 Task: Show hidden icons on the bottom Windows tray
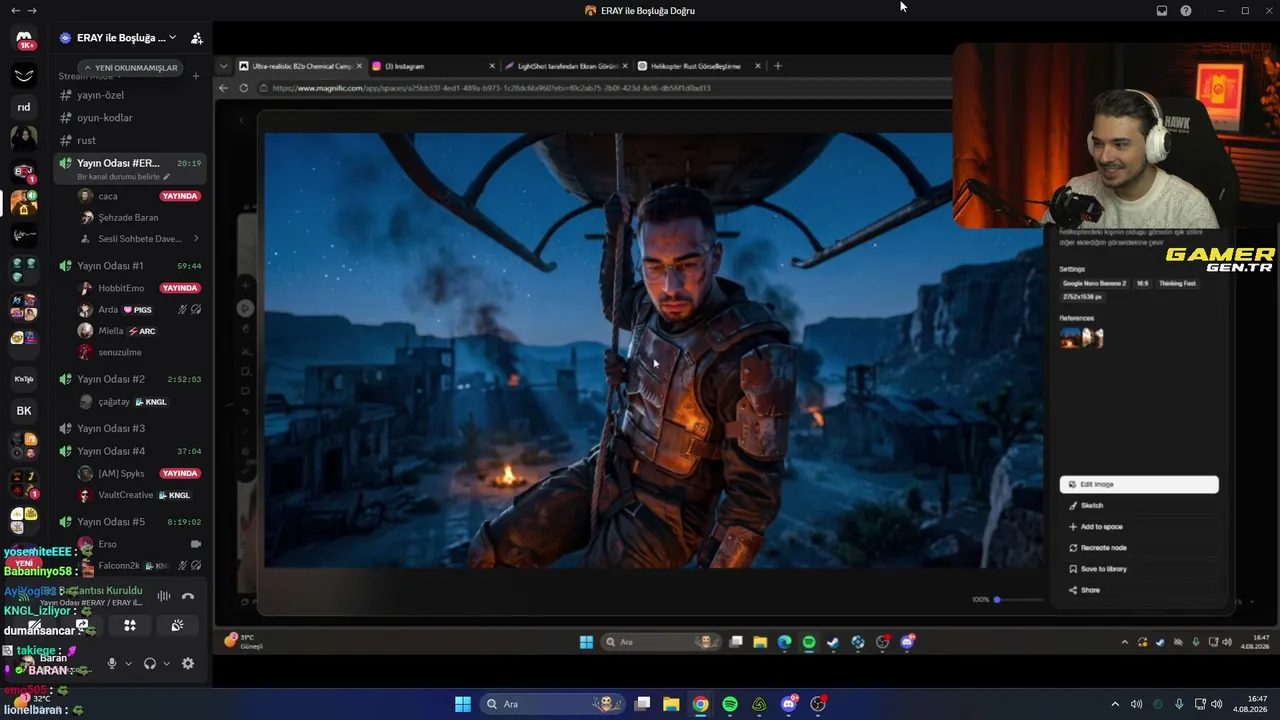[x=1115, y=704]
